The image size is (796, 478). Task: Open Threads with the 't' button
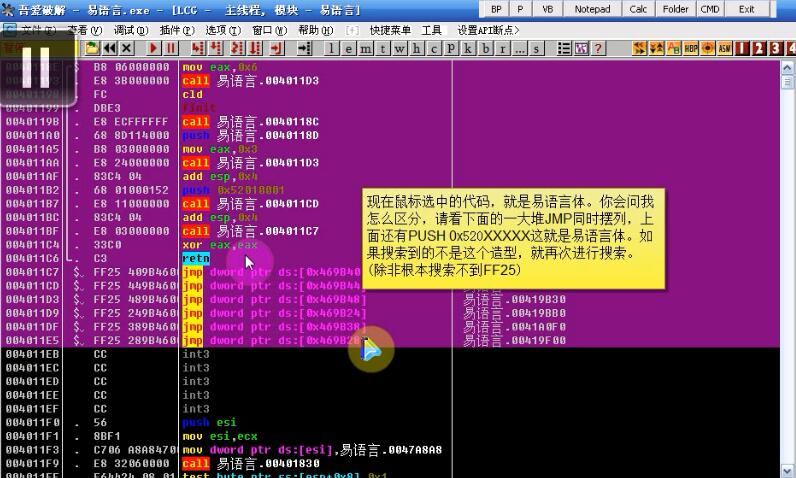[x=382, y=48]
